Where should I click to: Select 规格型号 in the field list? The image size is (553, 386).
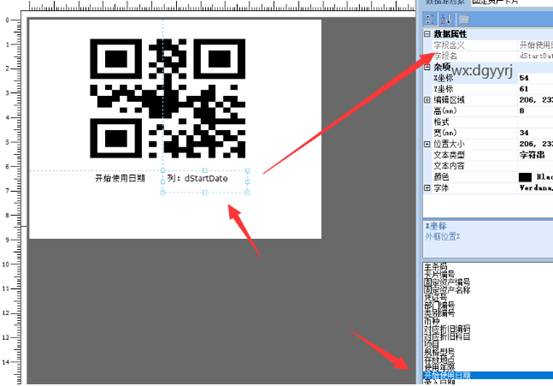pos(439,351)
